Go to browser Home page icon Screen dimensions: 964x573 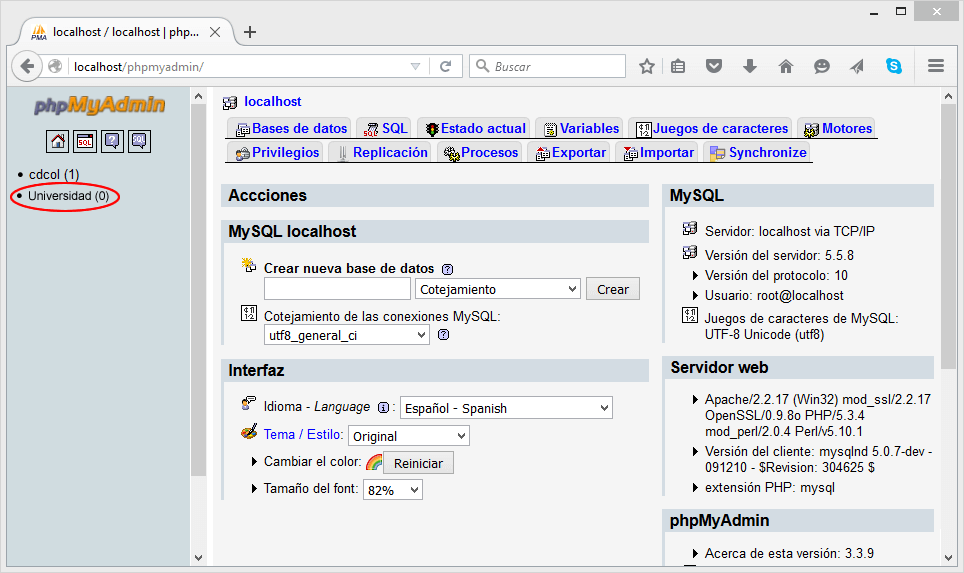click(786, 66)
